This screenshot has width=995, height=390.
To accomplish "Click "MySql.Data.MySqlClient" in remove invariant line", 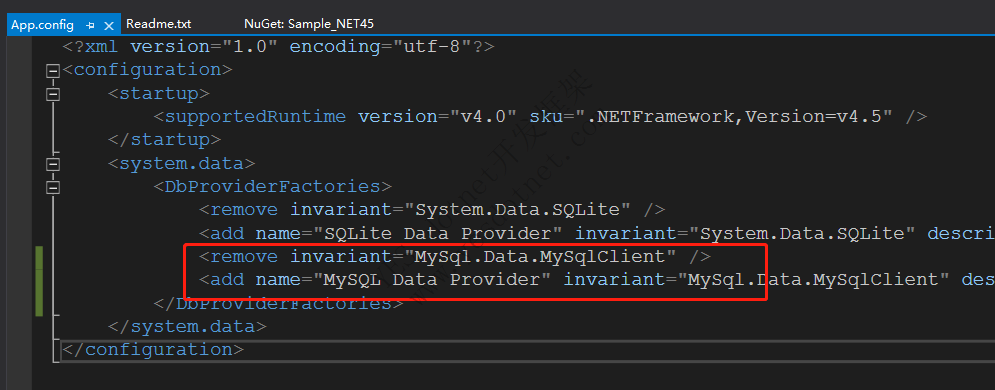I will pos(545,257).
